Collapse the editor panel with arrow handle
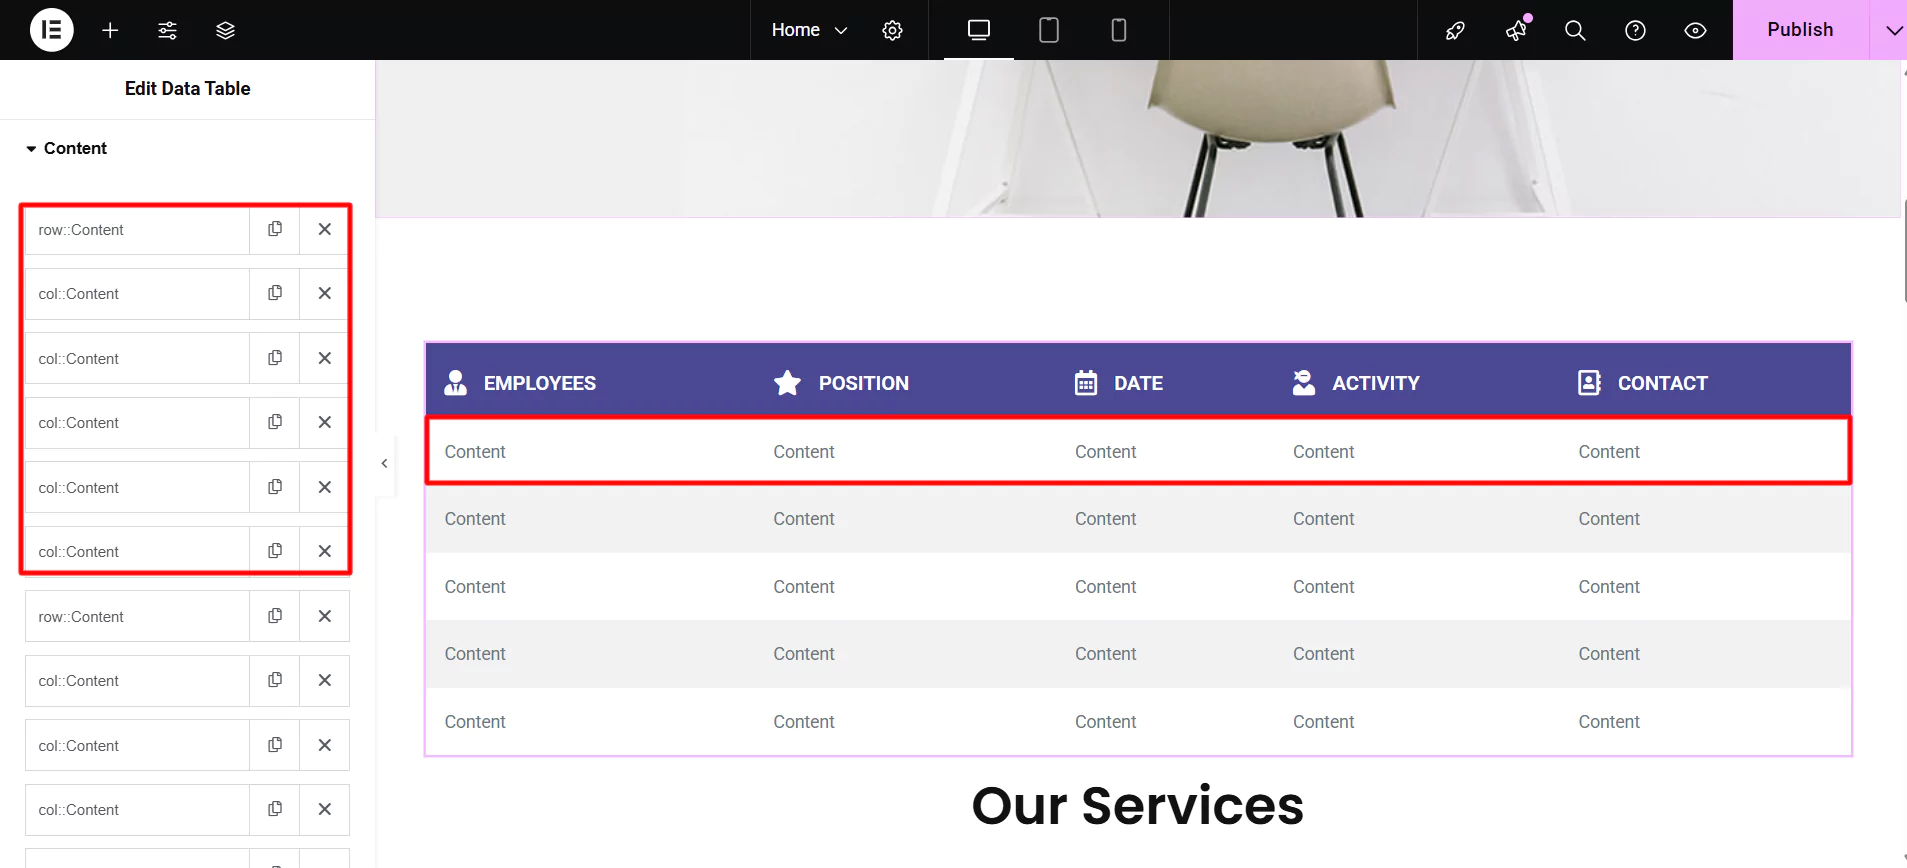This screenshot has width=1907, height=868. [385, 463]
